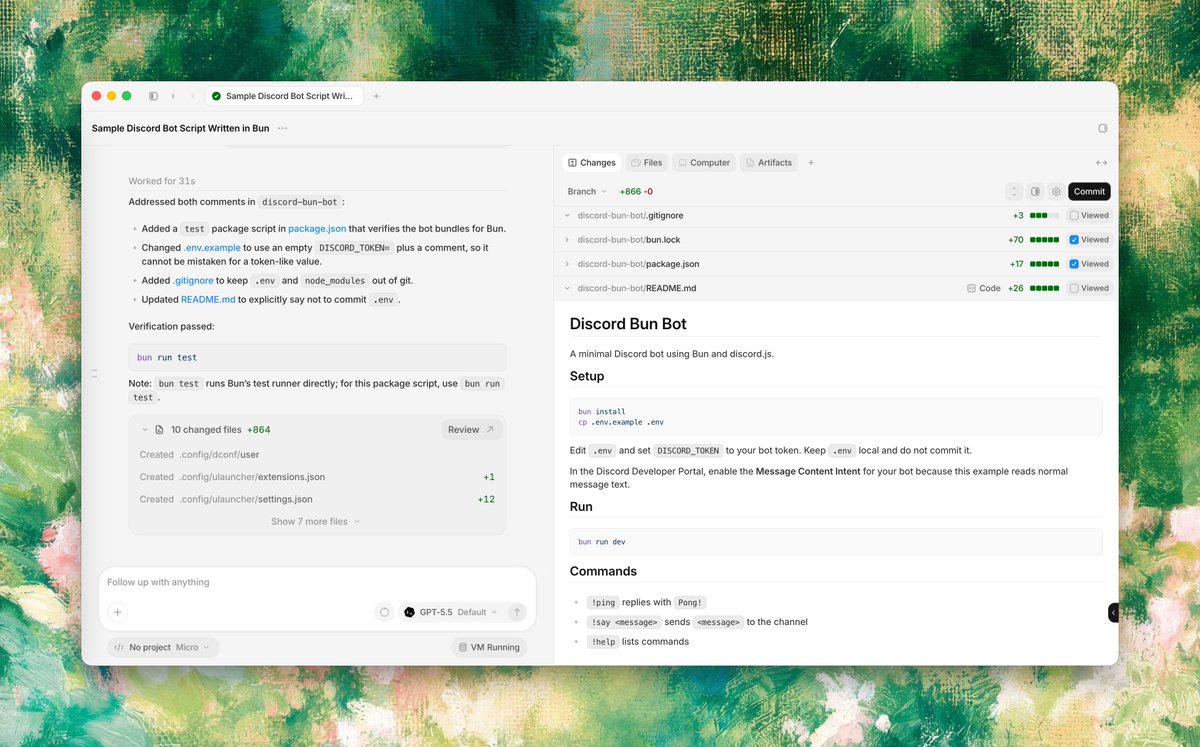
Task: Click the Setup heading in README
Action: click(587, 376)
